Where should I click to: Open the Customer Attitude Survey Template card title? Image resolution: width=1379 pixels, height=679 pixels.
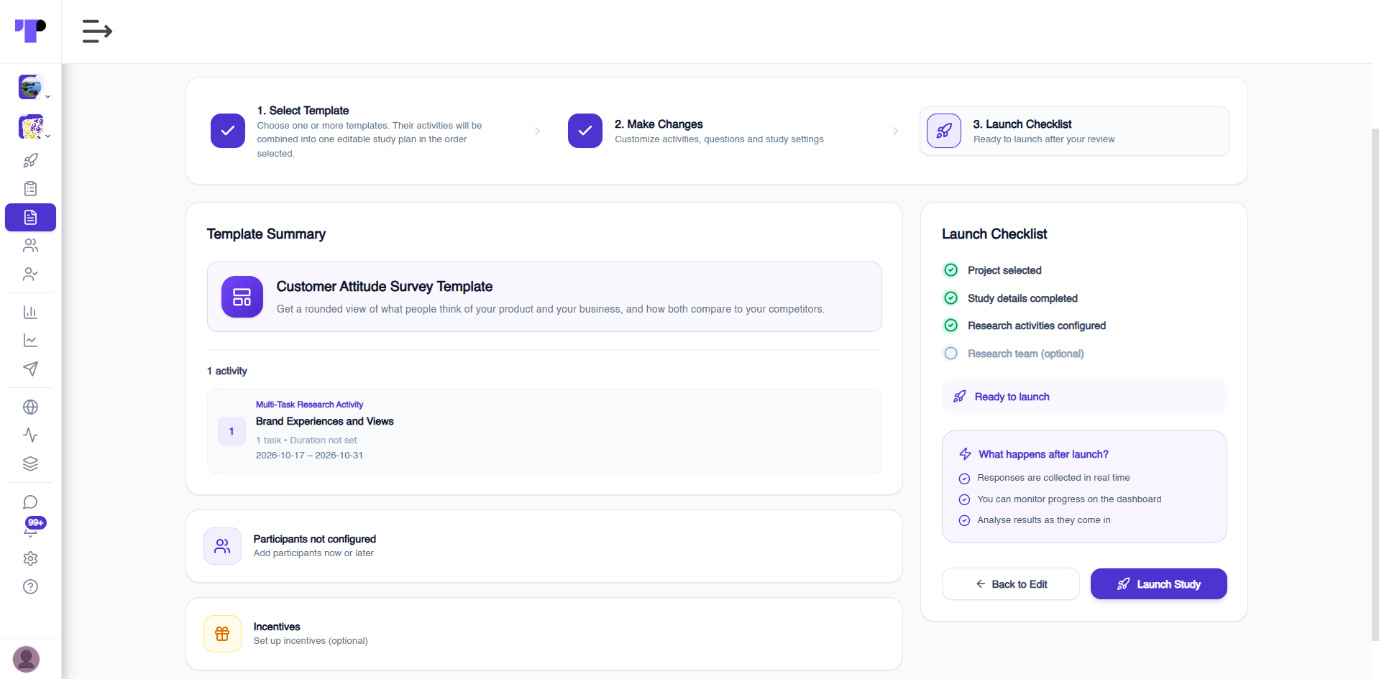coord(385,286)
